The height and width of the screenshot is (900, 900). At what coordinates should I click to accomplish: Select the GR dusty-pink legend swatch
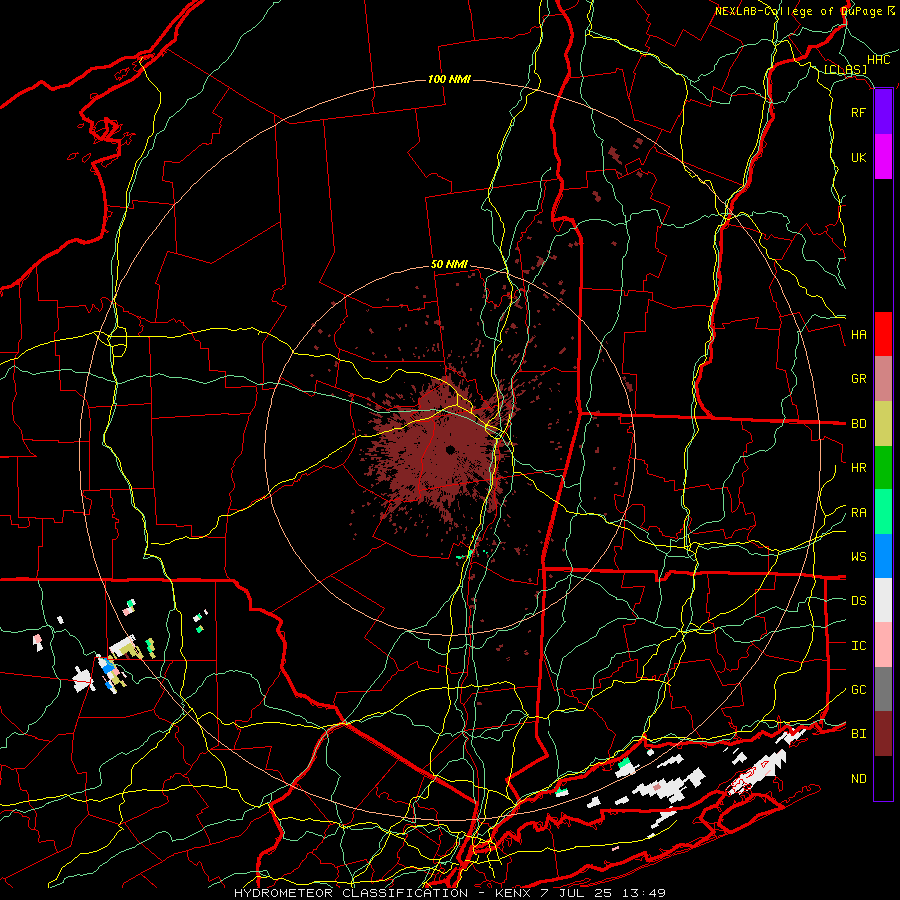[x=883, y=379]
